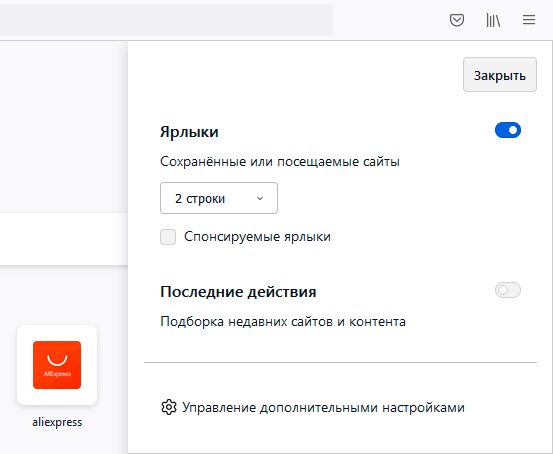The image size is (553, 454).
Task: Click the Ярлыки section heading
Action: tap(189, 132)
